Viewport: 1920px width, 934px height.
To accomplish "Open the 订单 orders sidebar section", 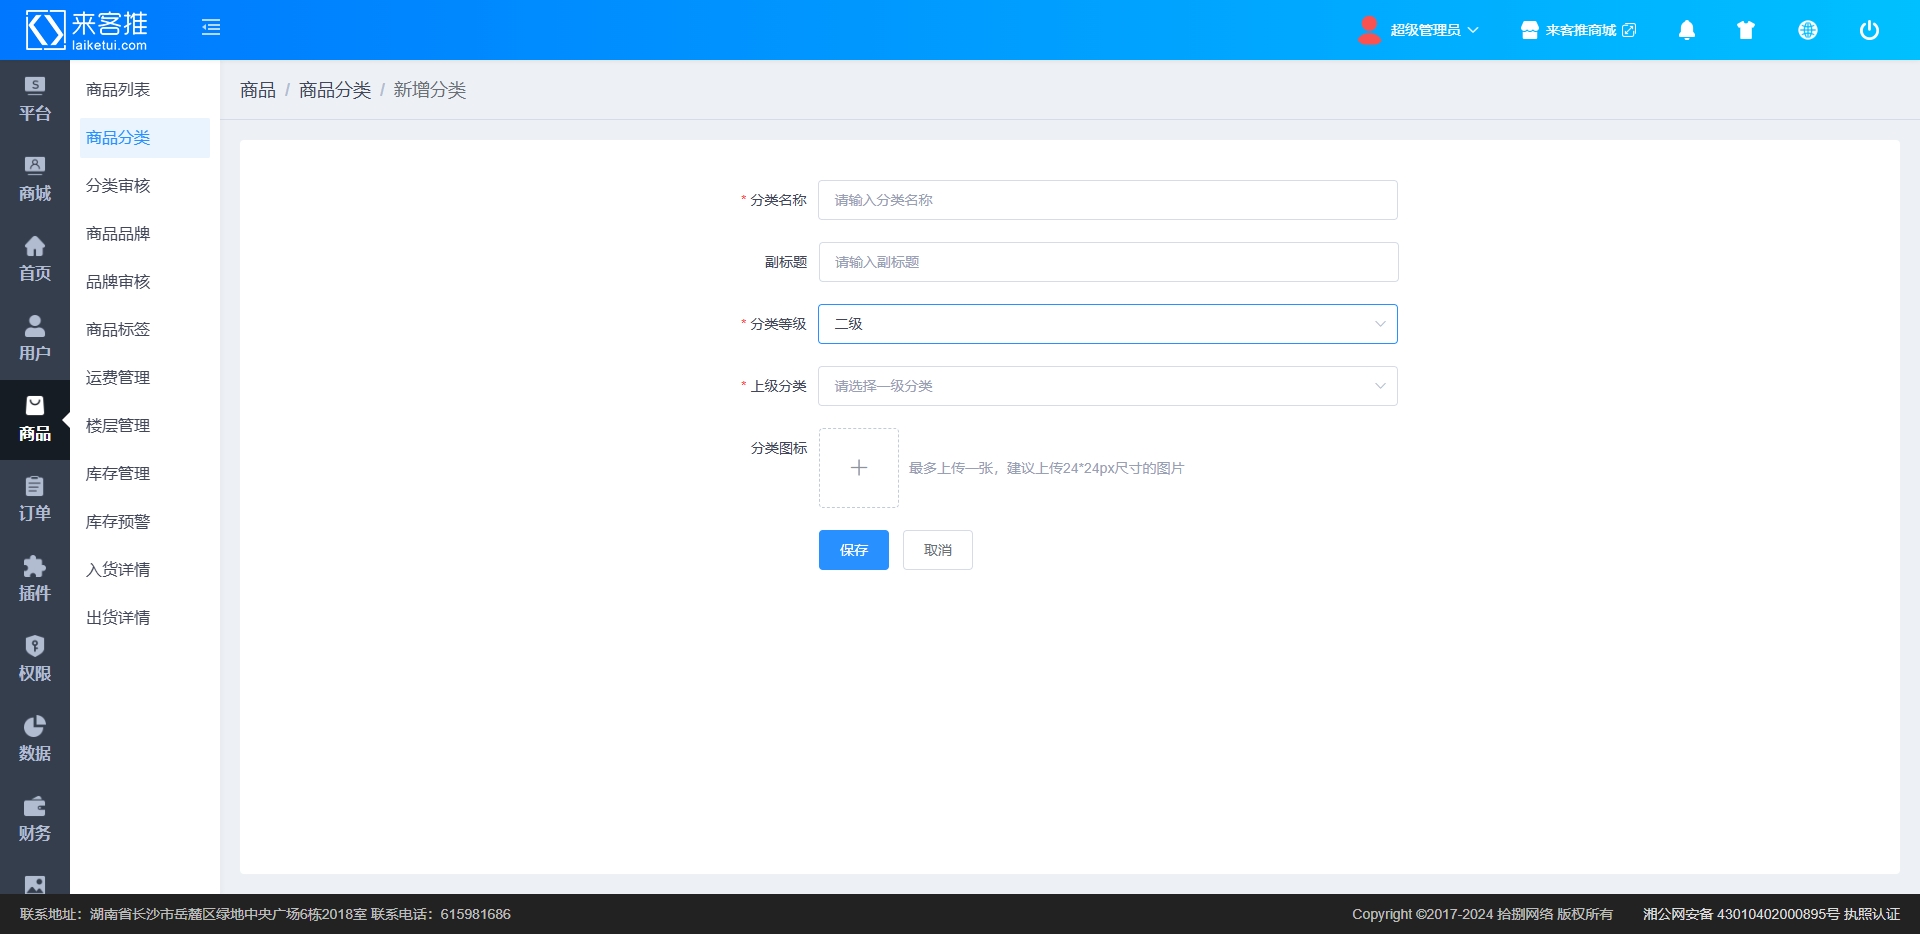I will pyautogui.click(x=35, y=499).
